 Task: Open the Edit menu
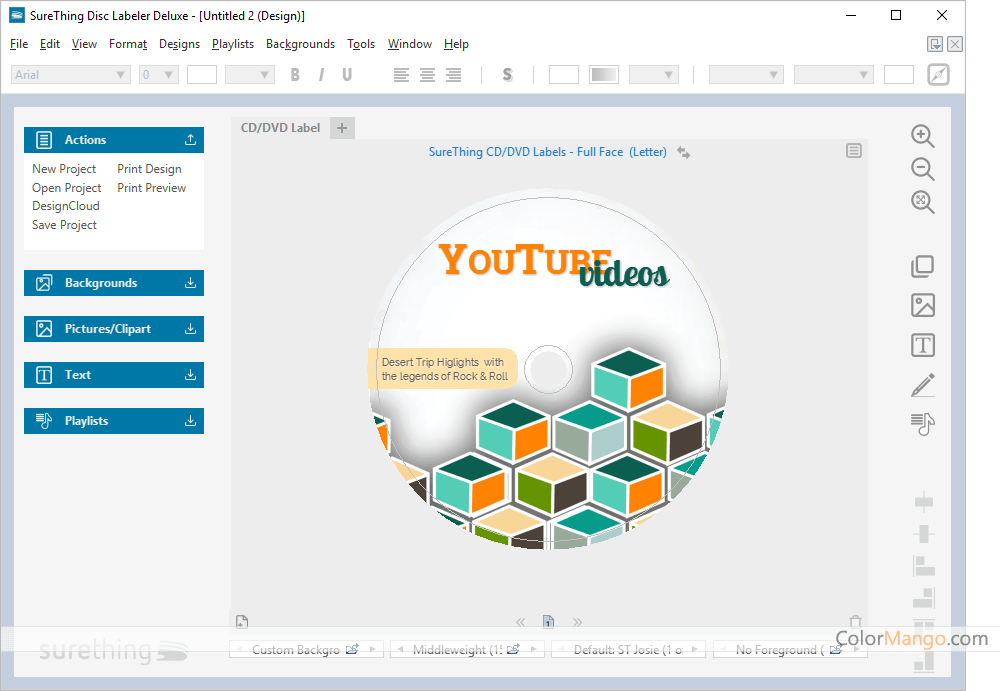coord(50,44)
